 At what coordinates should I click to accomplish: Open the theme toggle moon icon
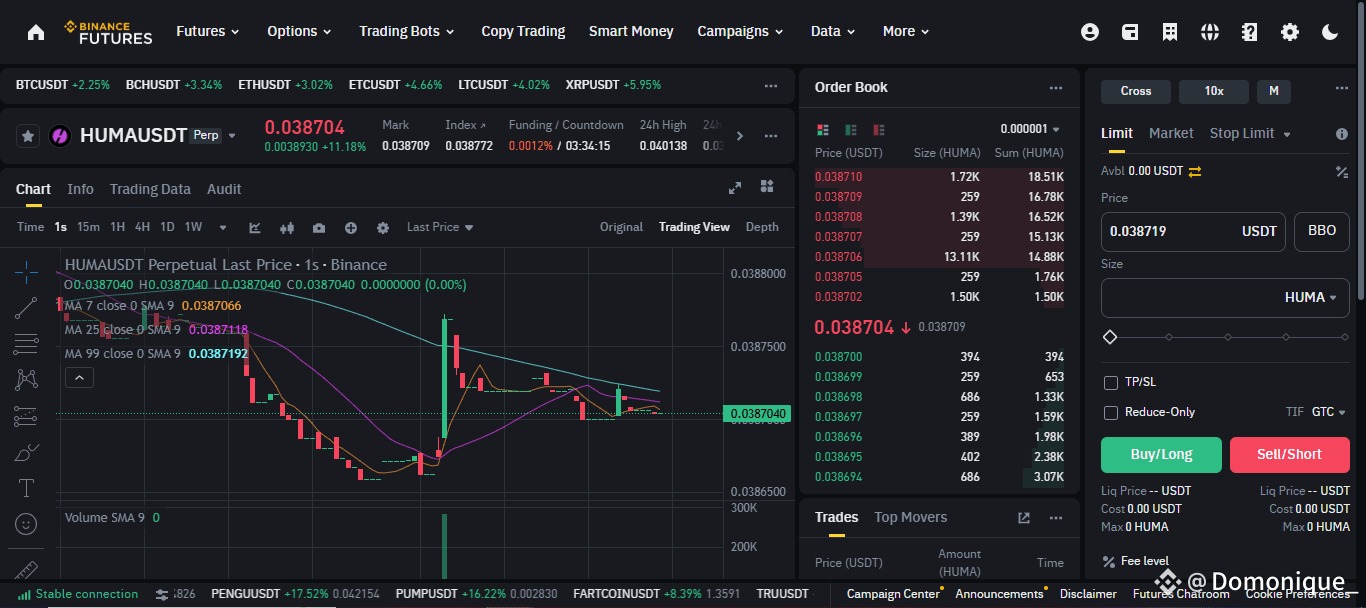(x=1330, y=31)
